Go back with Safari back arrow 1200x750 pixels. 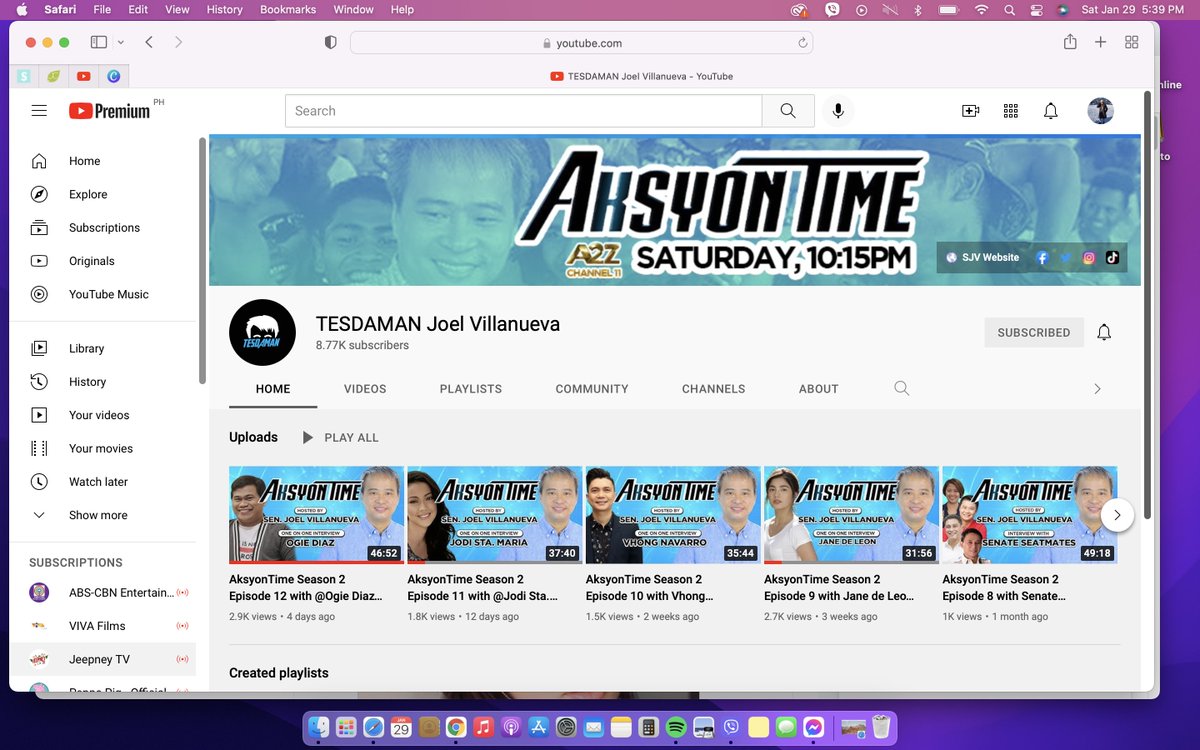[x=149, y=42]
